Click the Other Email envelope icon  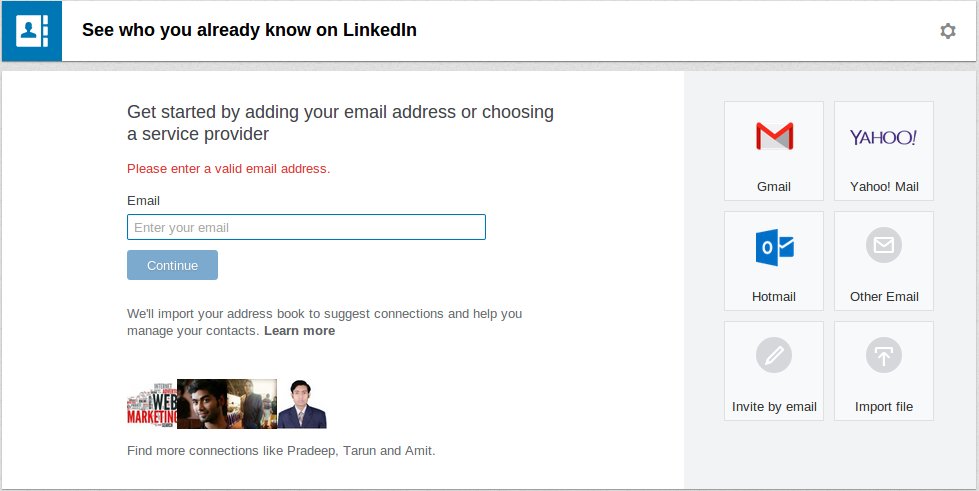click(883, 245)
